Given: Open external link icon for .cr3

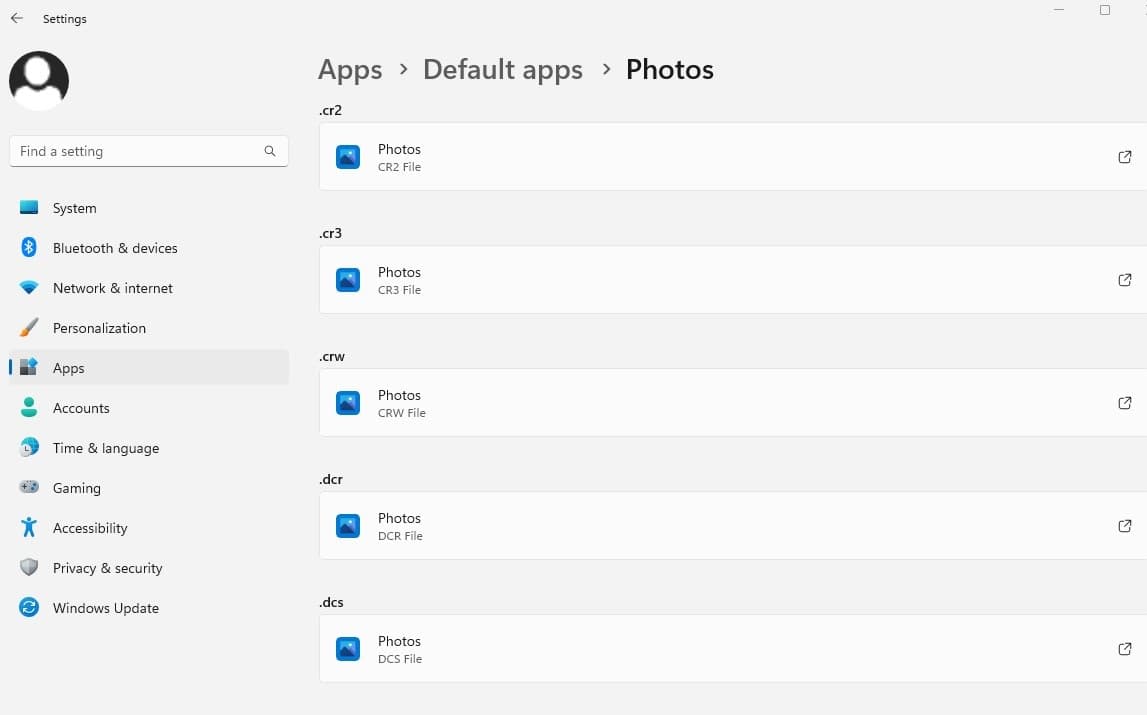Looking at the screenshot, I should [1124, 280].
